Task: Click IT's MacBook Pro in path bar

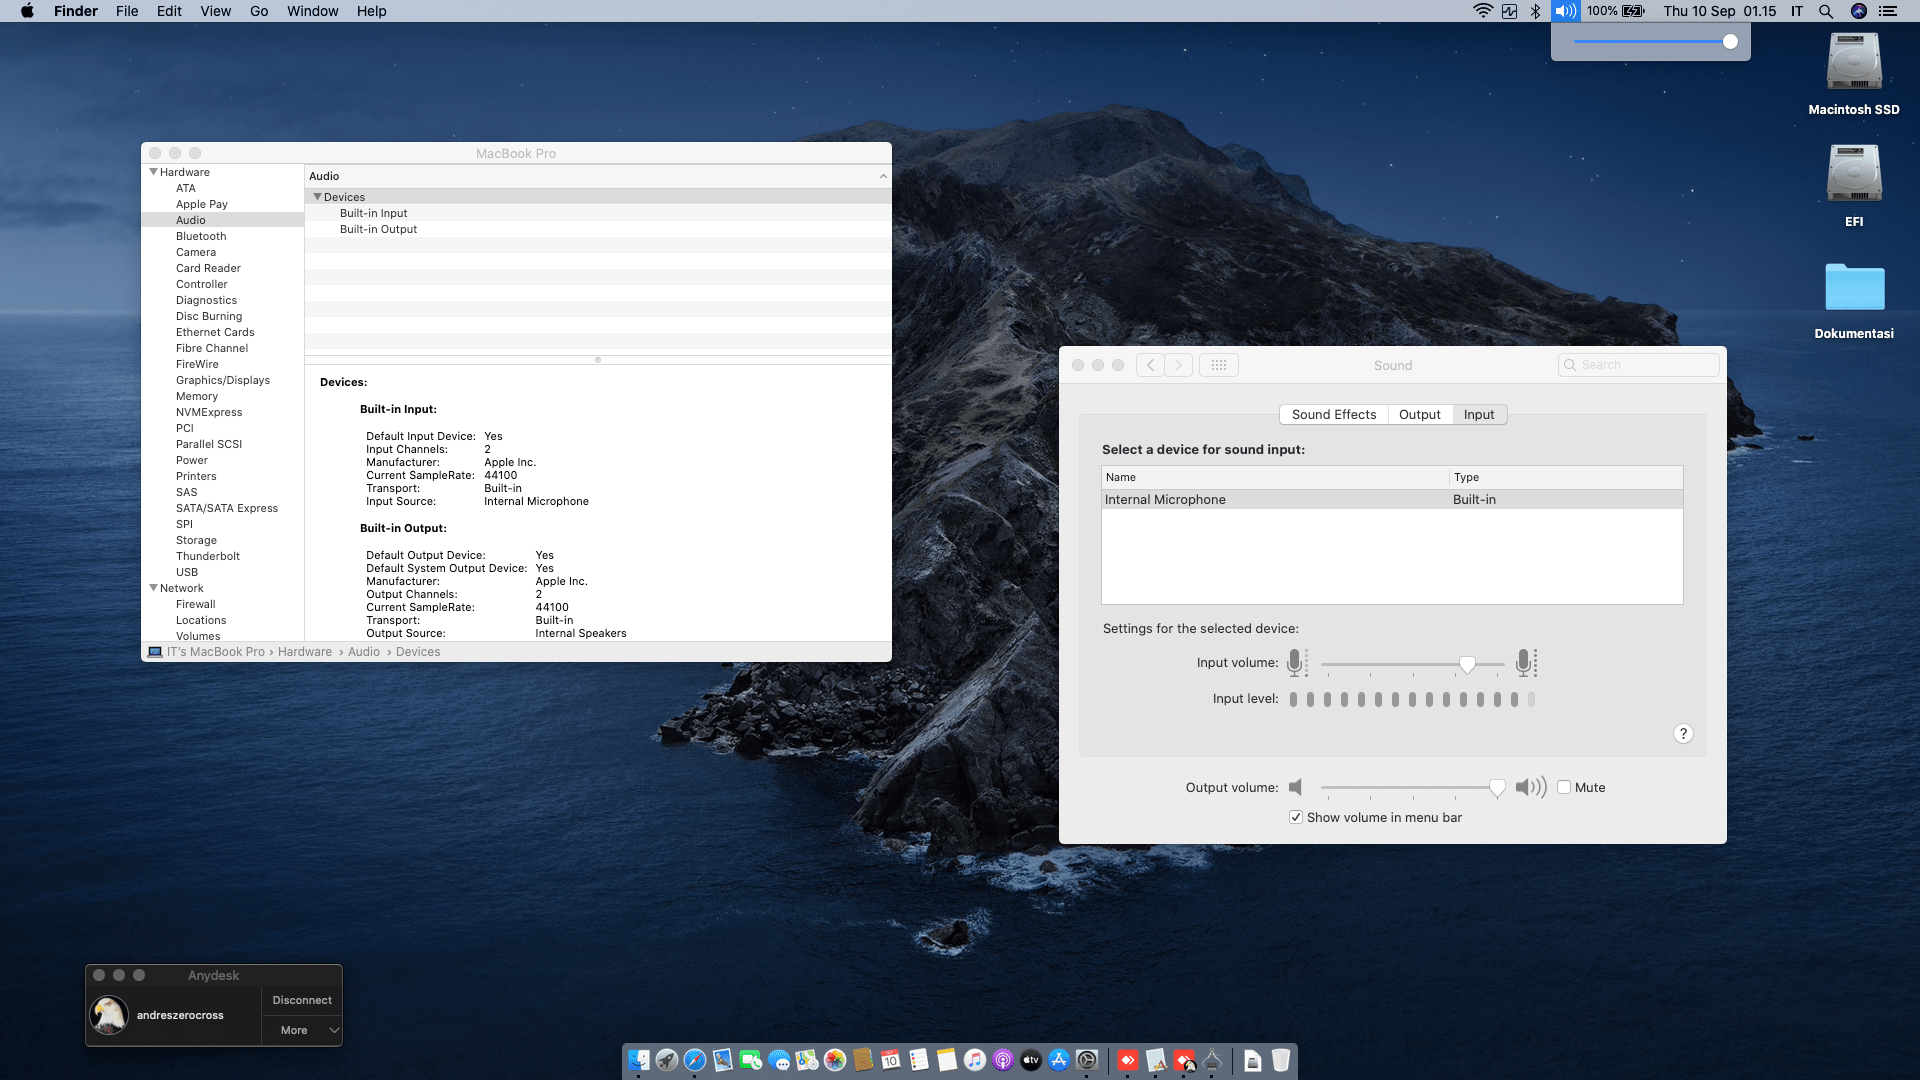Action: [216, 652]
